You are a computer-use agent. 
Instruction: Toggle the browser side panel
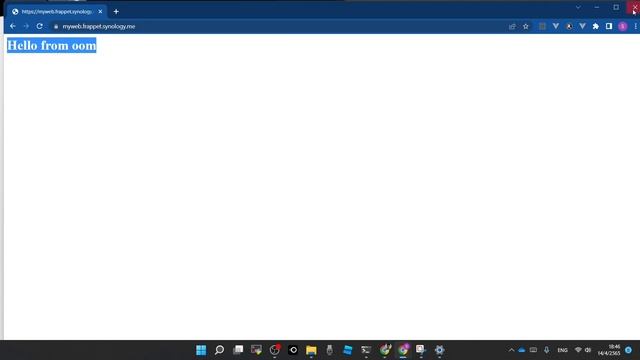tap(609, 27)
